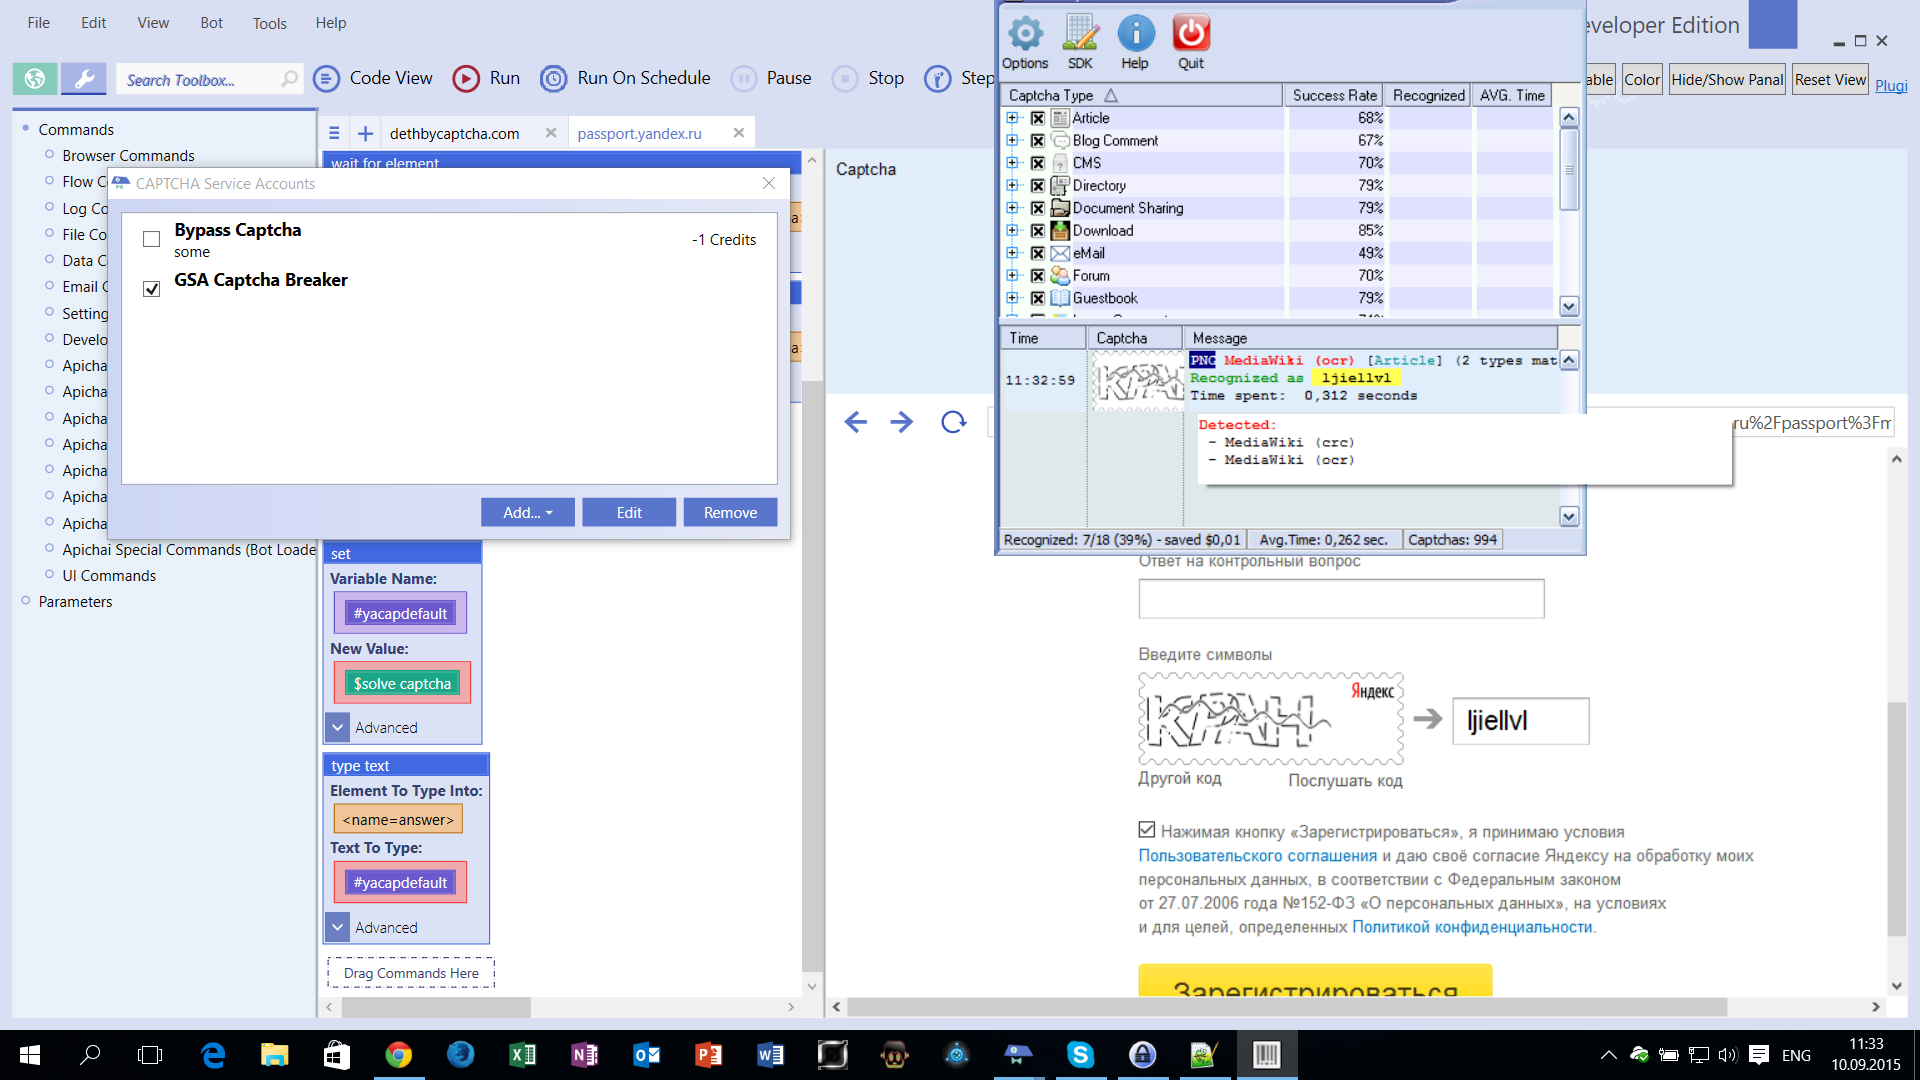
Task: Open the Bot menu
Action: pos(211,22)
